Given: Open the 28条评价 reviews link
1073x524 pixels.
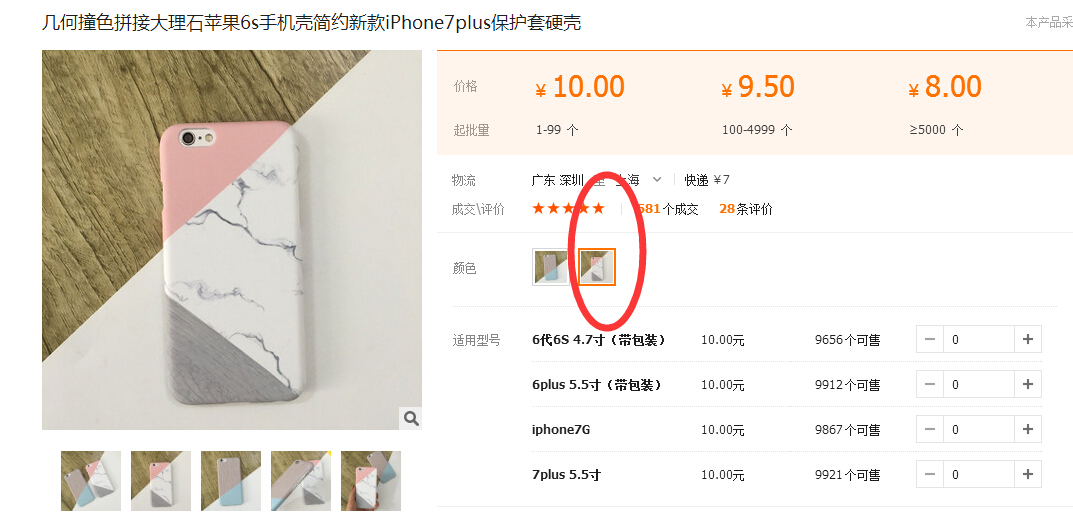Looking at the screenshot, I should (745, 209).
